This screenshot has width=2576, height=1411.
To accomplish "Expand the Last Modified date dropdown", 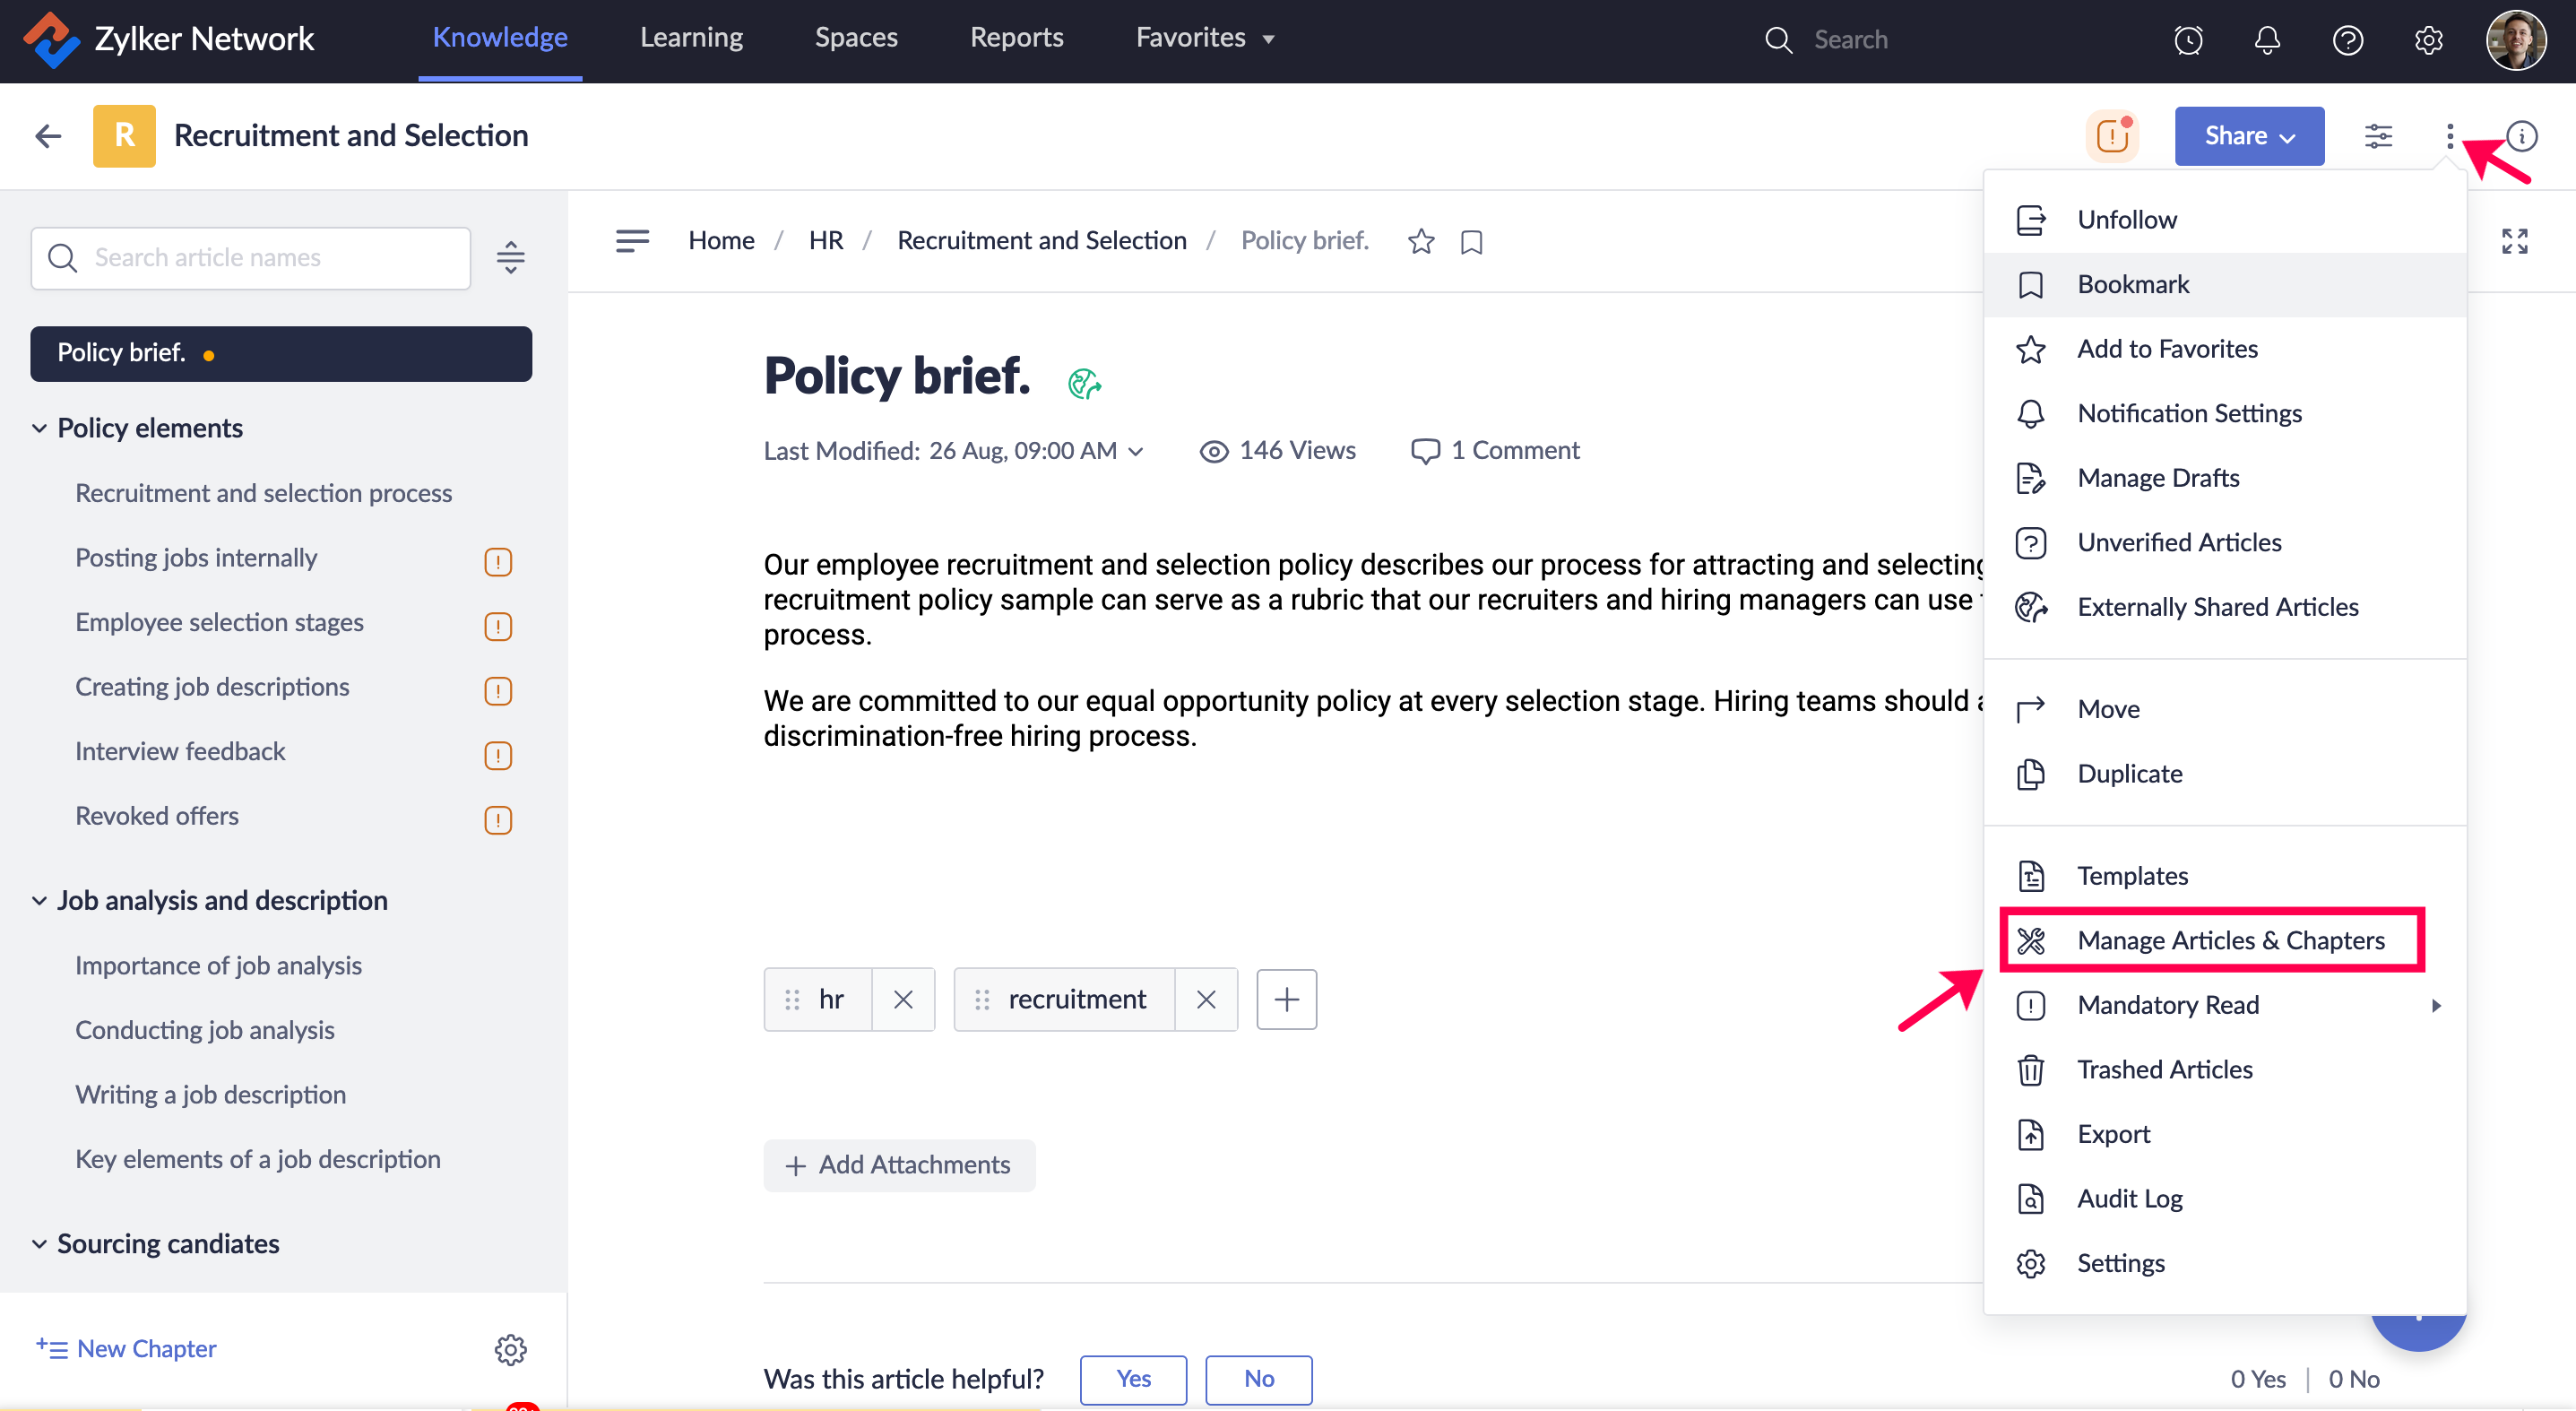I will [1136, 451].
